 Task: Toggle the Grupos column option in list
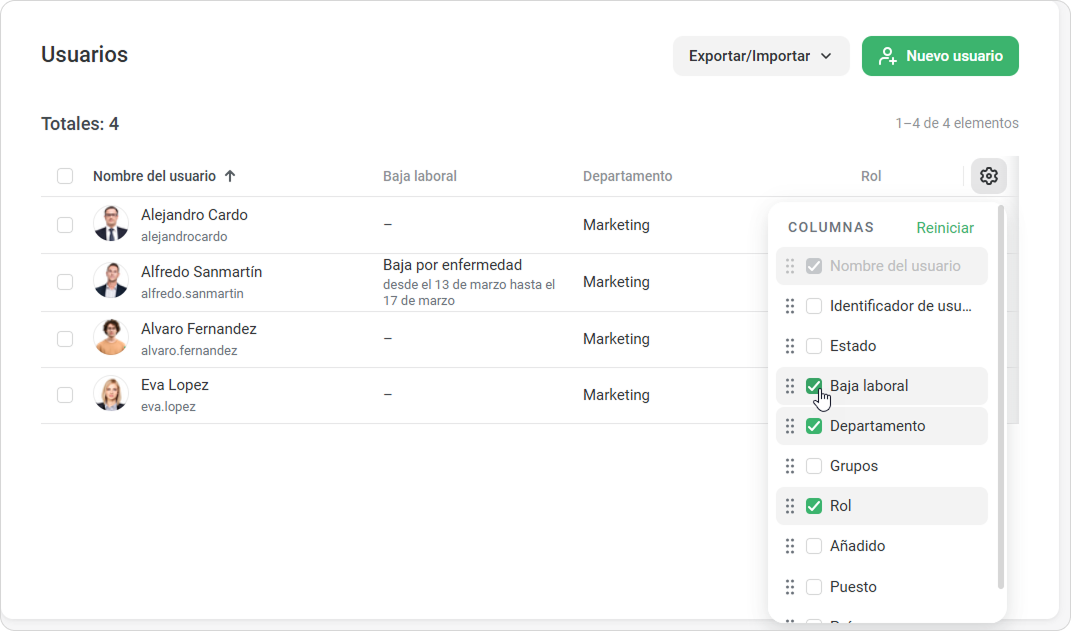click(x=814, y=466)
